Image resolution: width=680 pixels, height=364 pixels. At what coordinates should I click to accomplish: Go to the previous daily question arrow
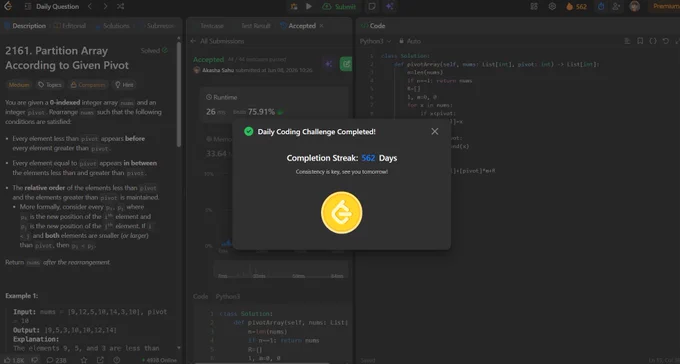[x=90, y=7]
